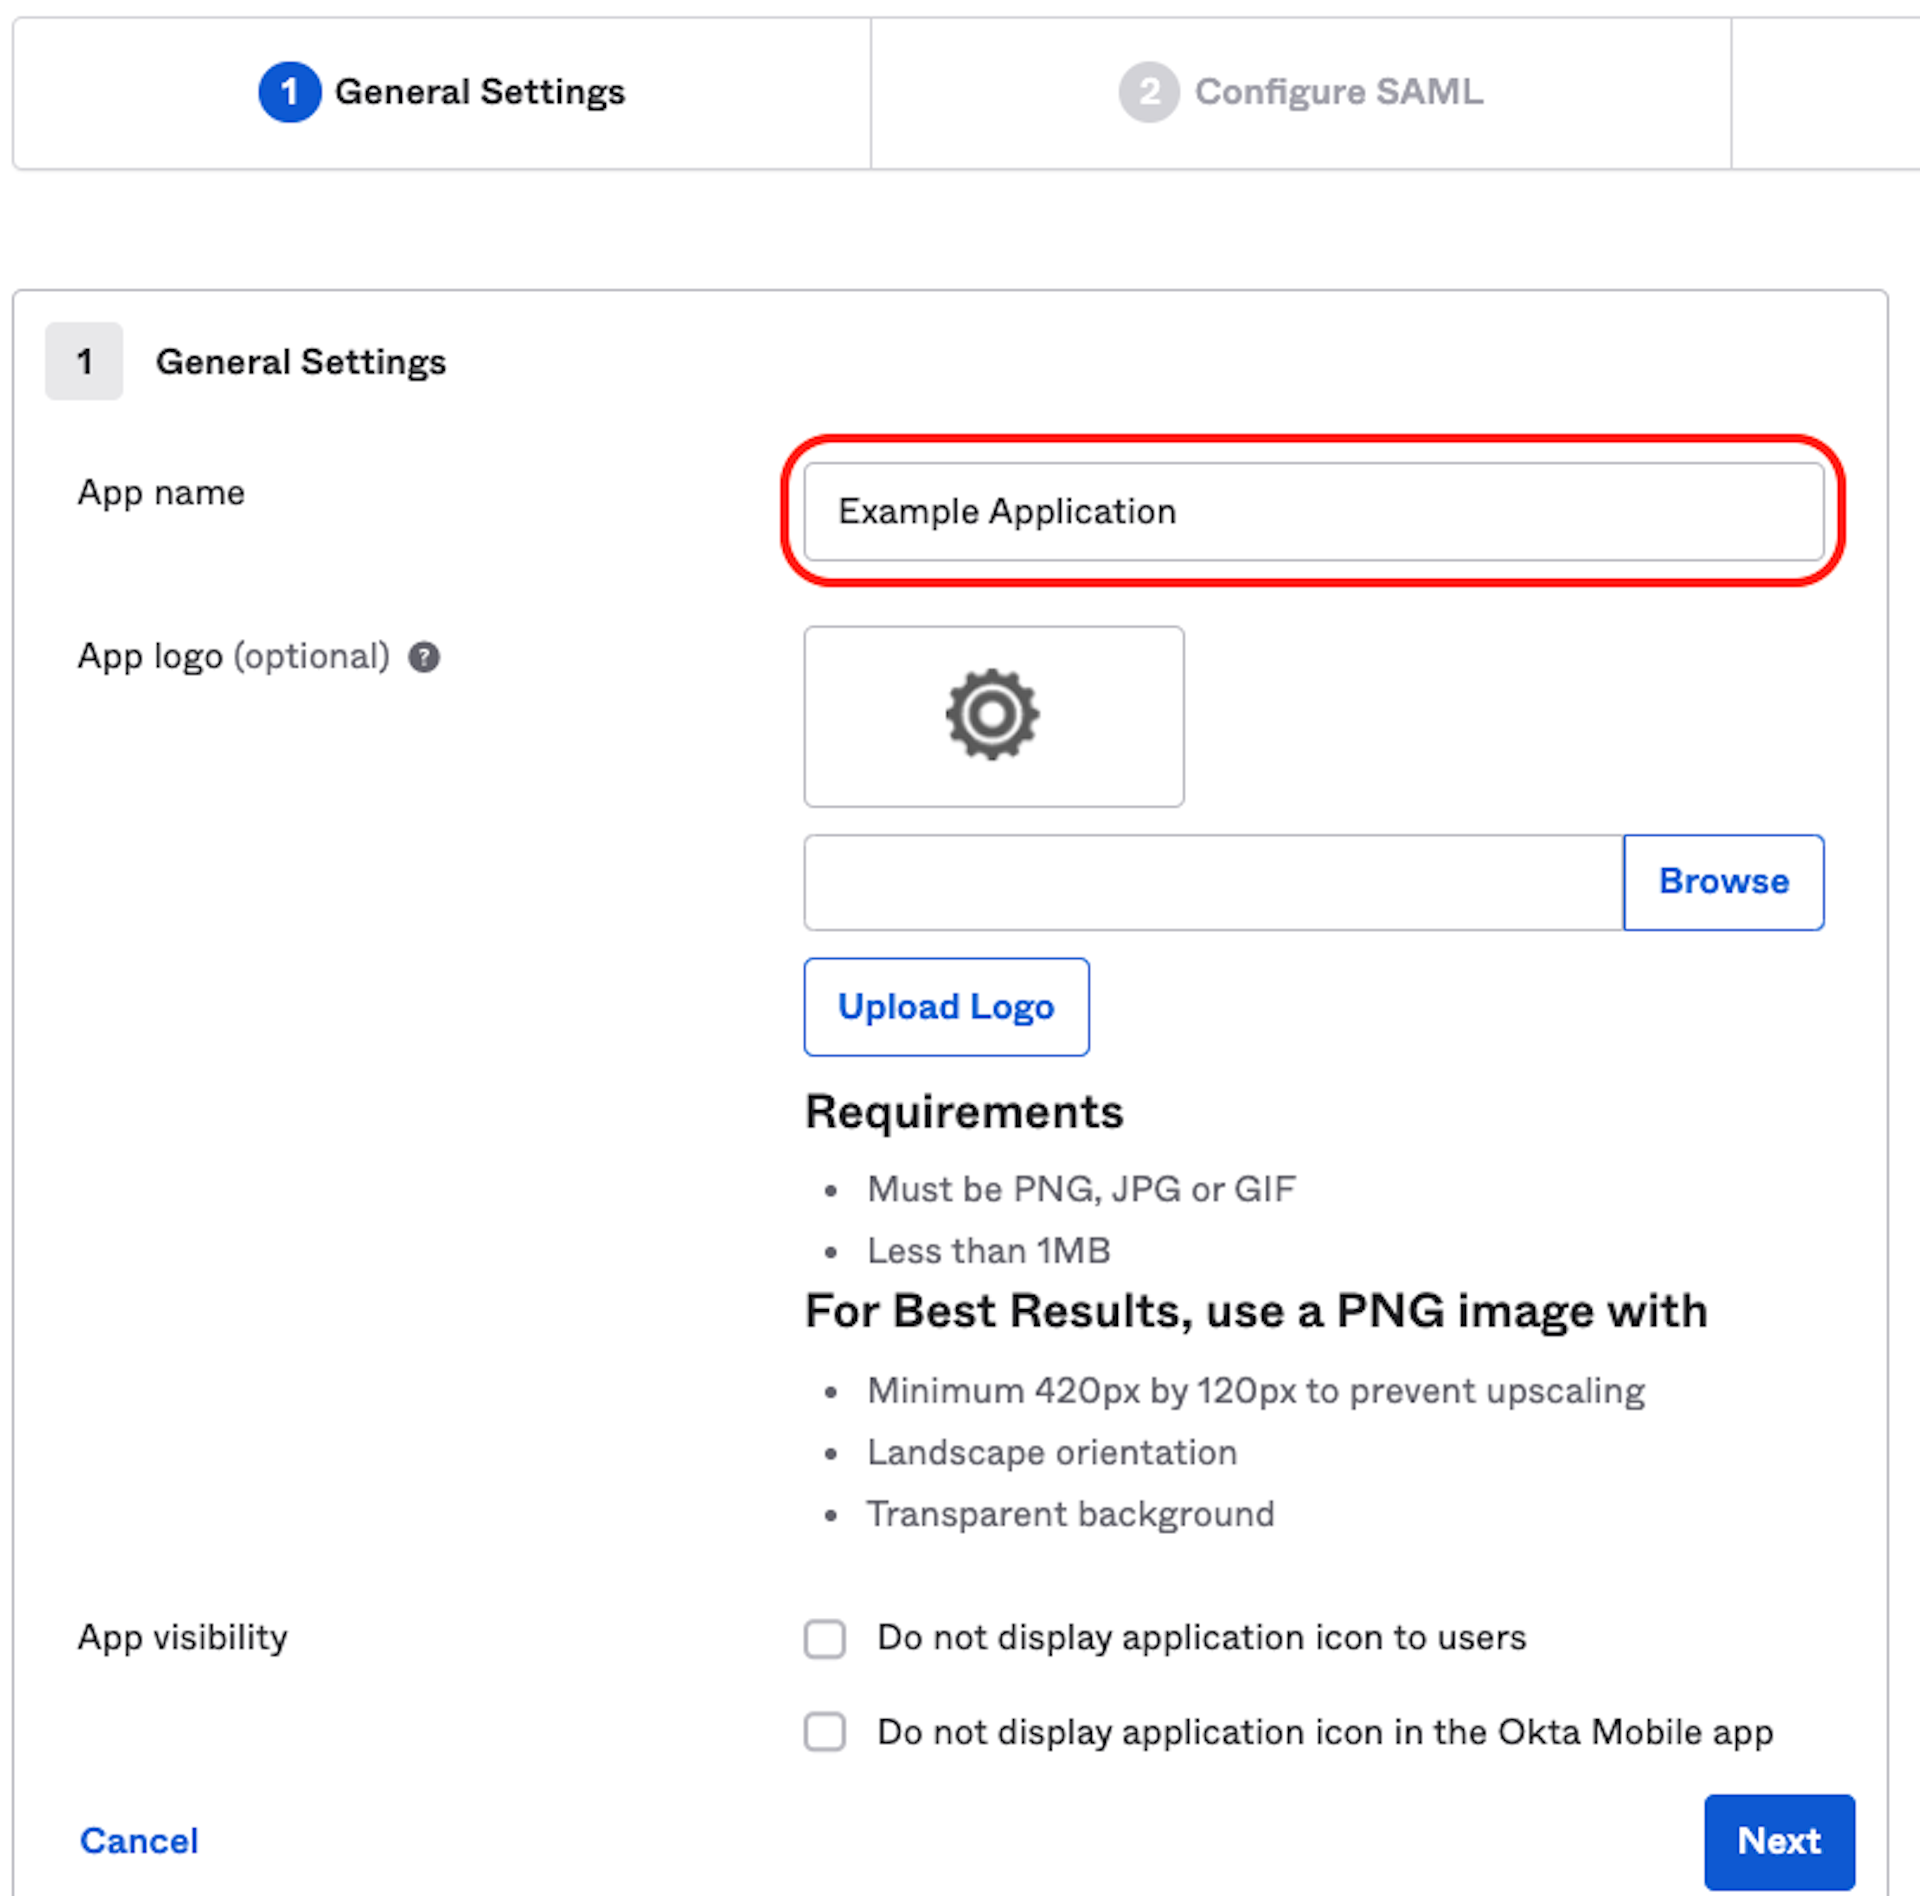Click the App logo help question icon
The image size is (1920, 1896).
pos(424,657)
